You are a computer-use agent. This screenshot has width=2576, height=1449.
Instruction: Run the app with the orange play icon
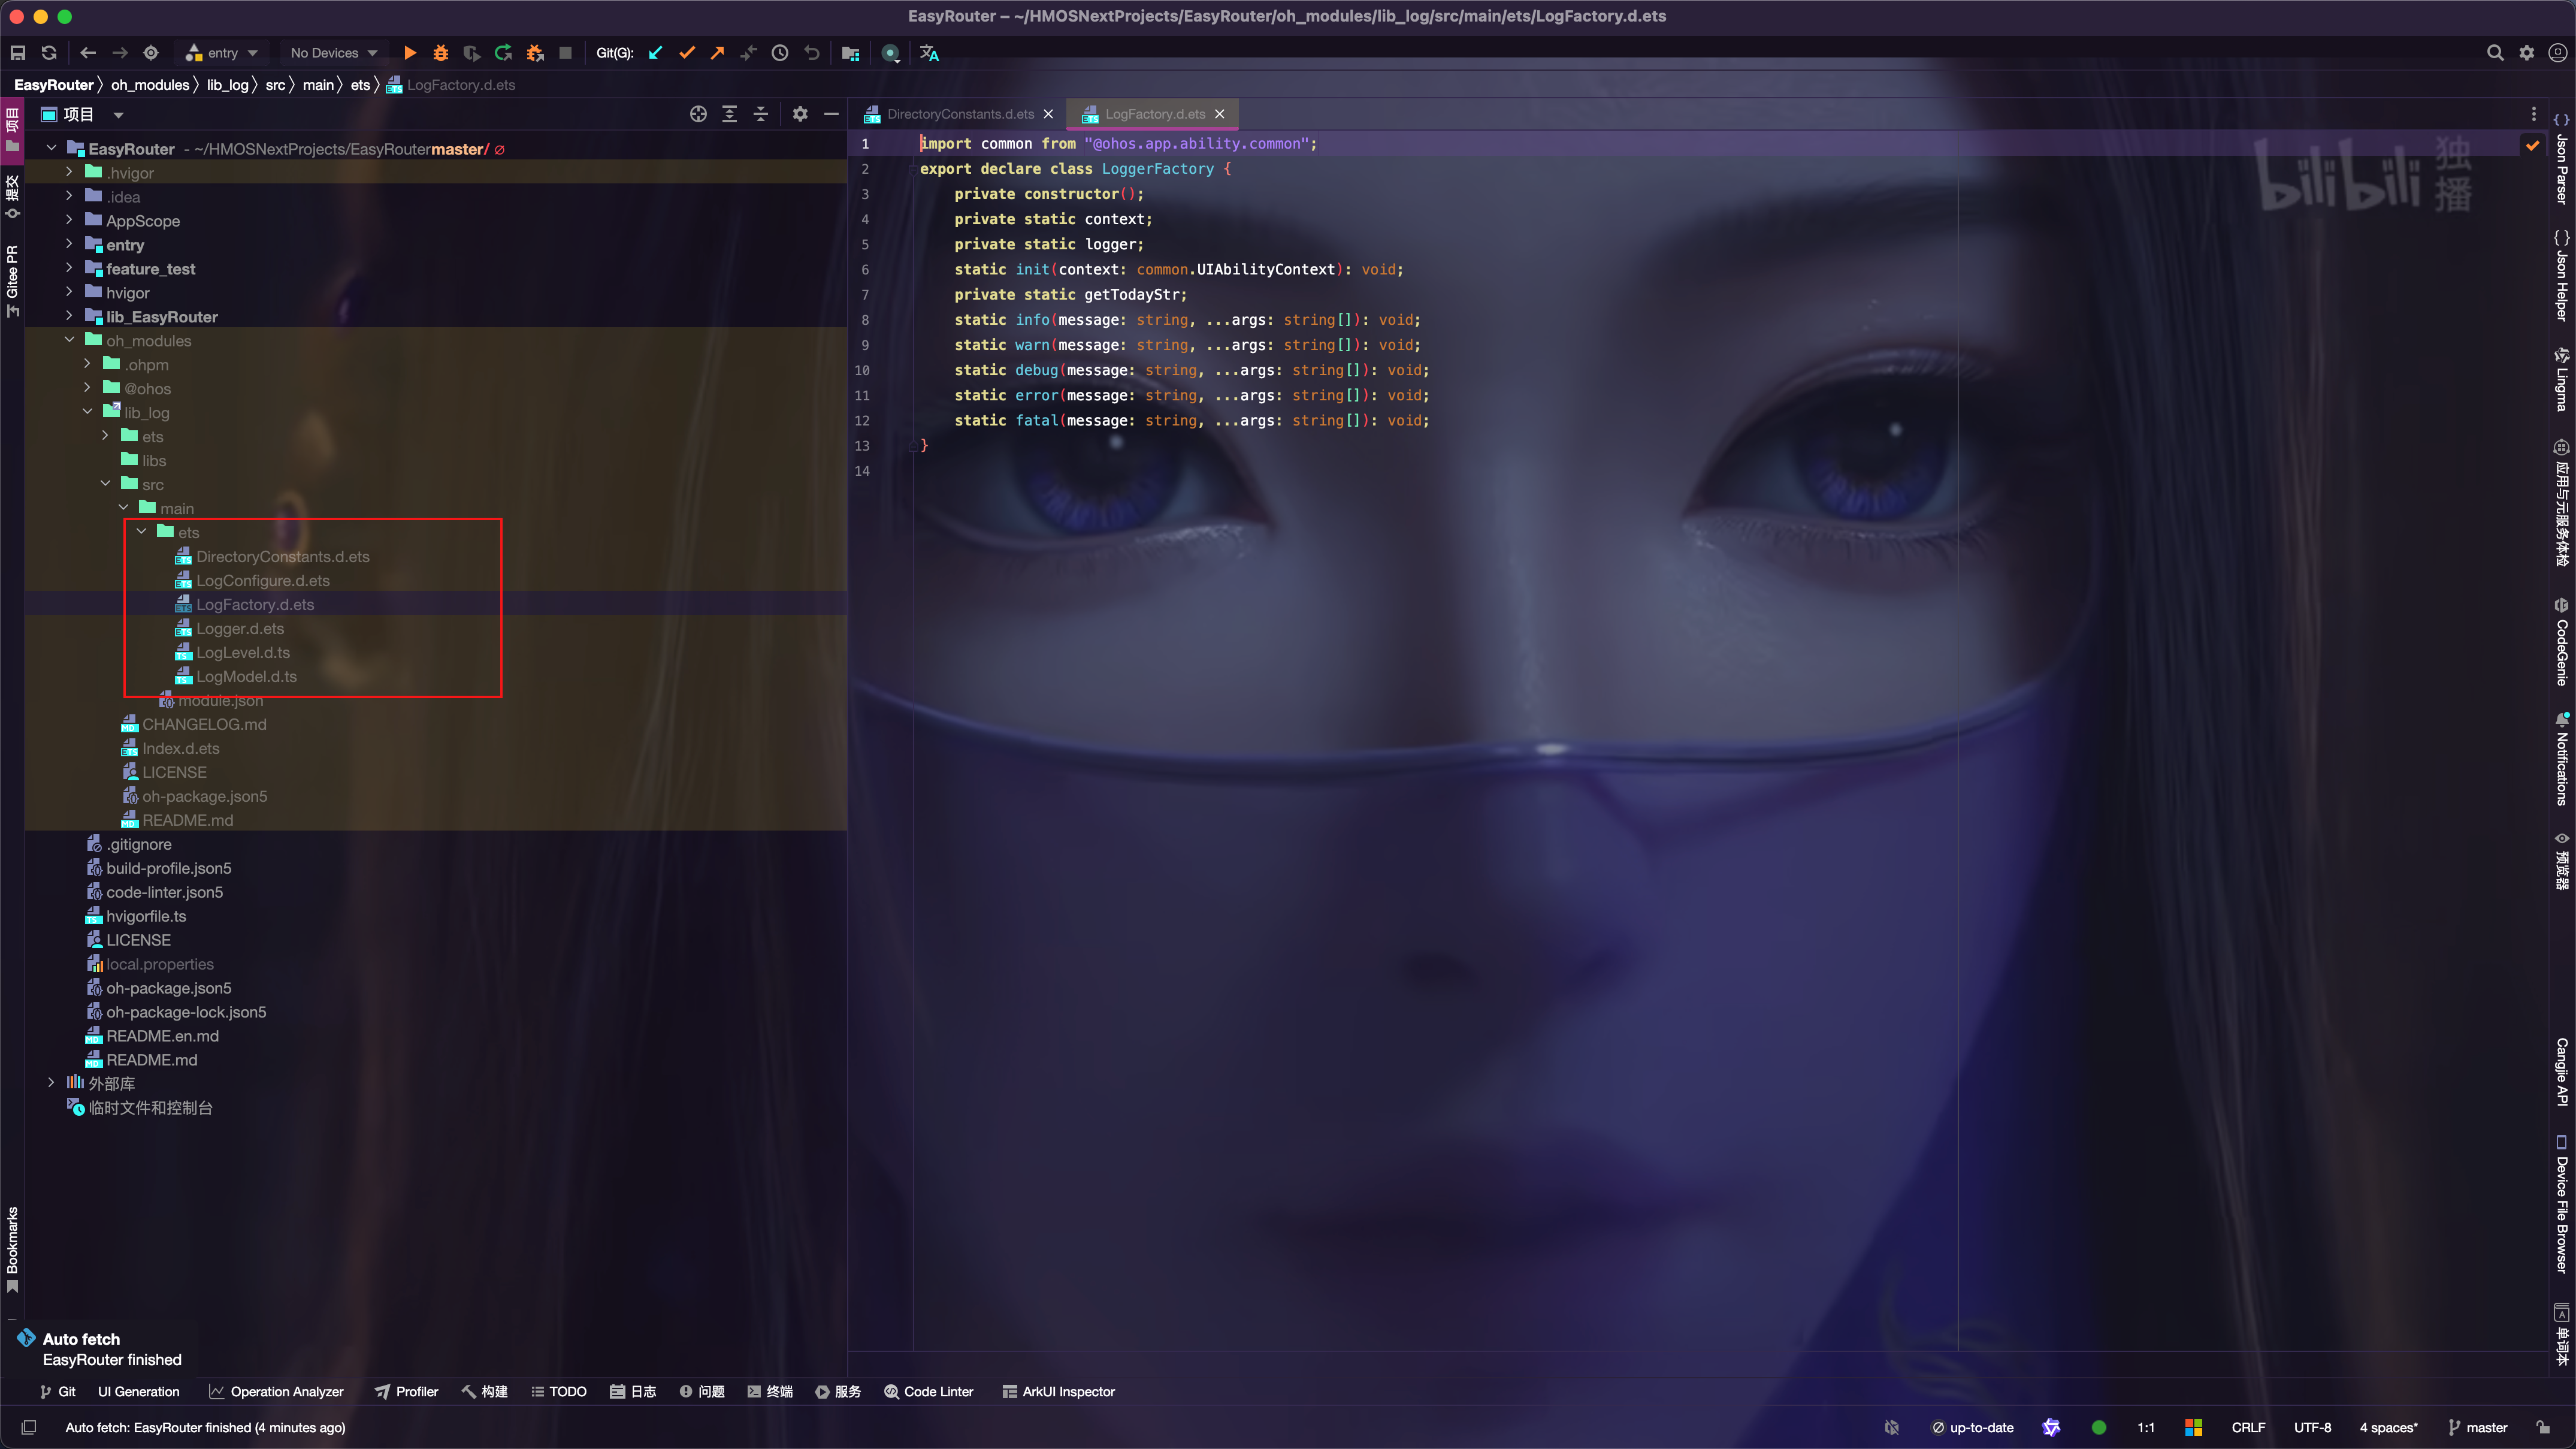[410, 53]
